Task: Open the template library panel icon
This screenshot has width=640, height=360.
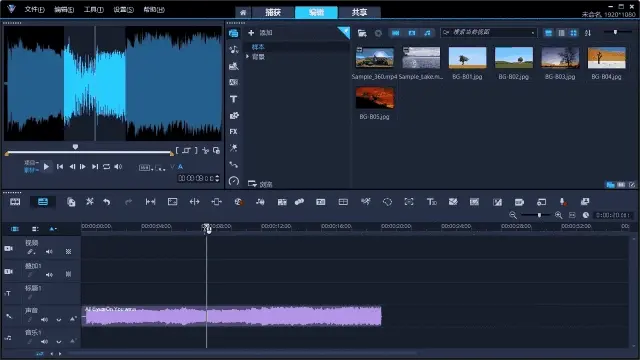Action: [x=233, y=66]
